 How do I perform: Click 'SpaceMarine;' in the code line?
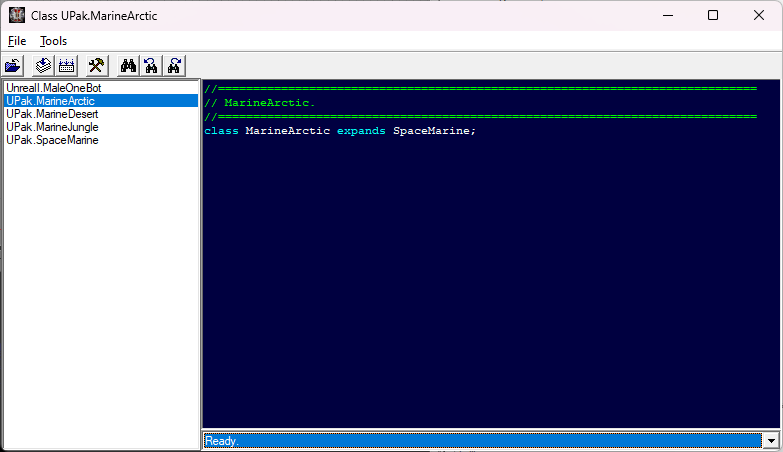(x=434, y=131)
